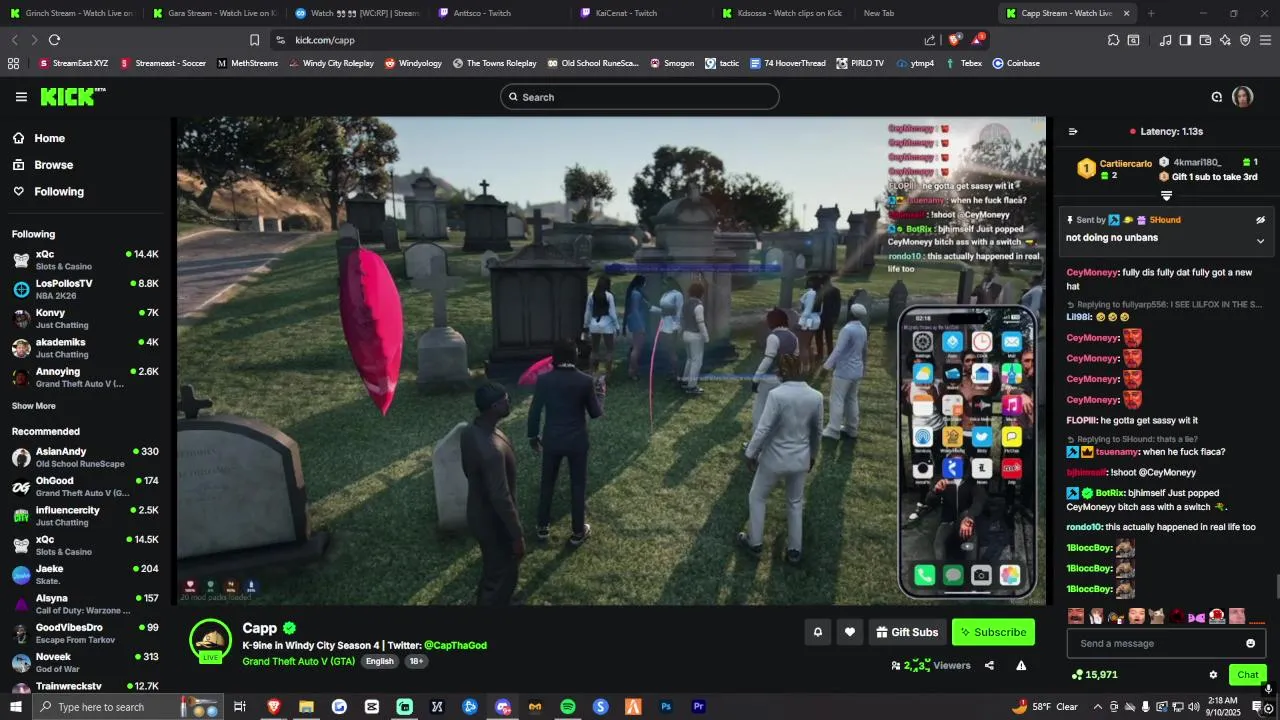Viewport: 1280px width, 720px height.
Task: Open browser main menu
Action: coord(1266,40)
